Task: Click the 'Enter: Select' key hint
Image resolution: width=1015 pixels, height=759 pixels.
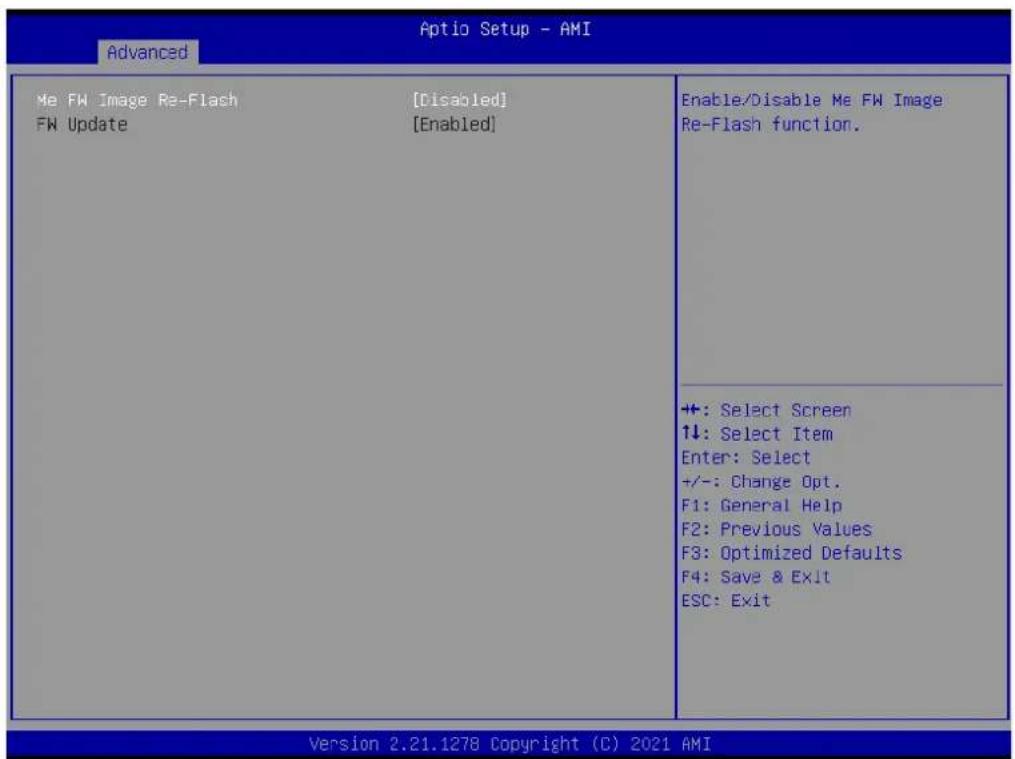Action: click(746, 458)
